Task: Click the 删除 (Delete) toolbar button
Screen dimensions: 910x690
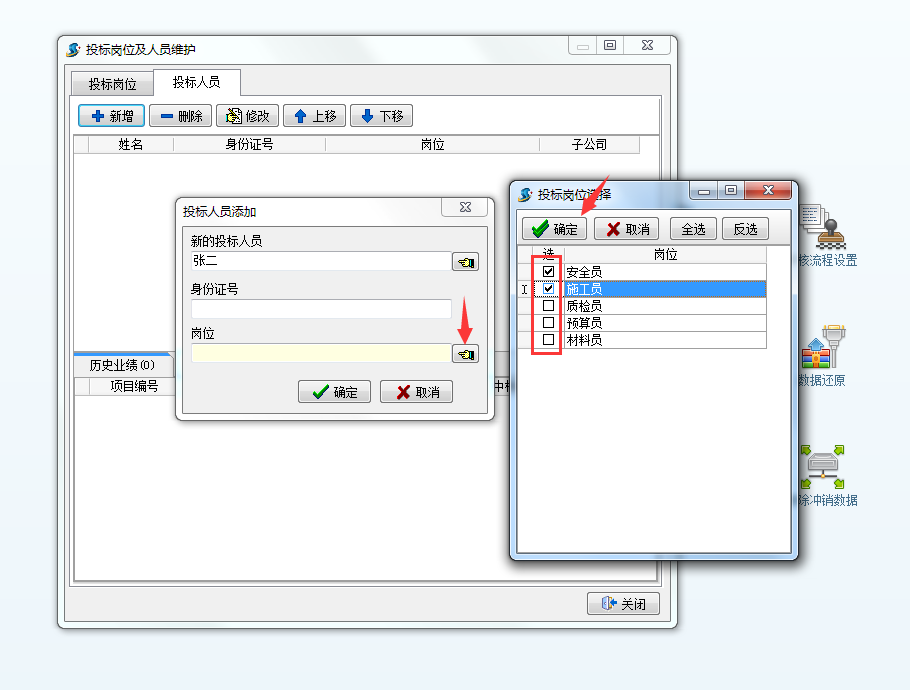Action: coord(181,116)
